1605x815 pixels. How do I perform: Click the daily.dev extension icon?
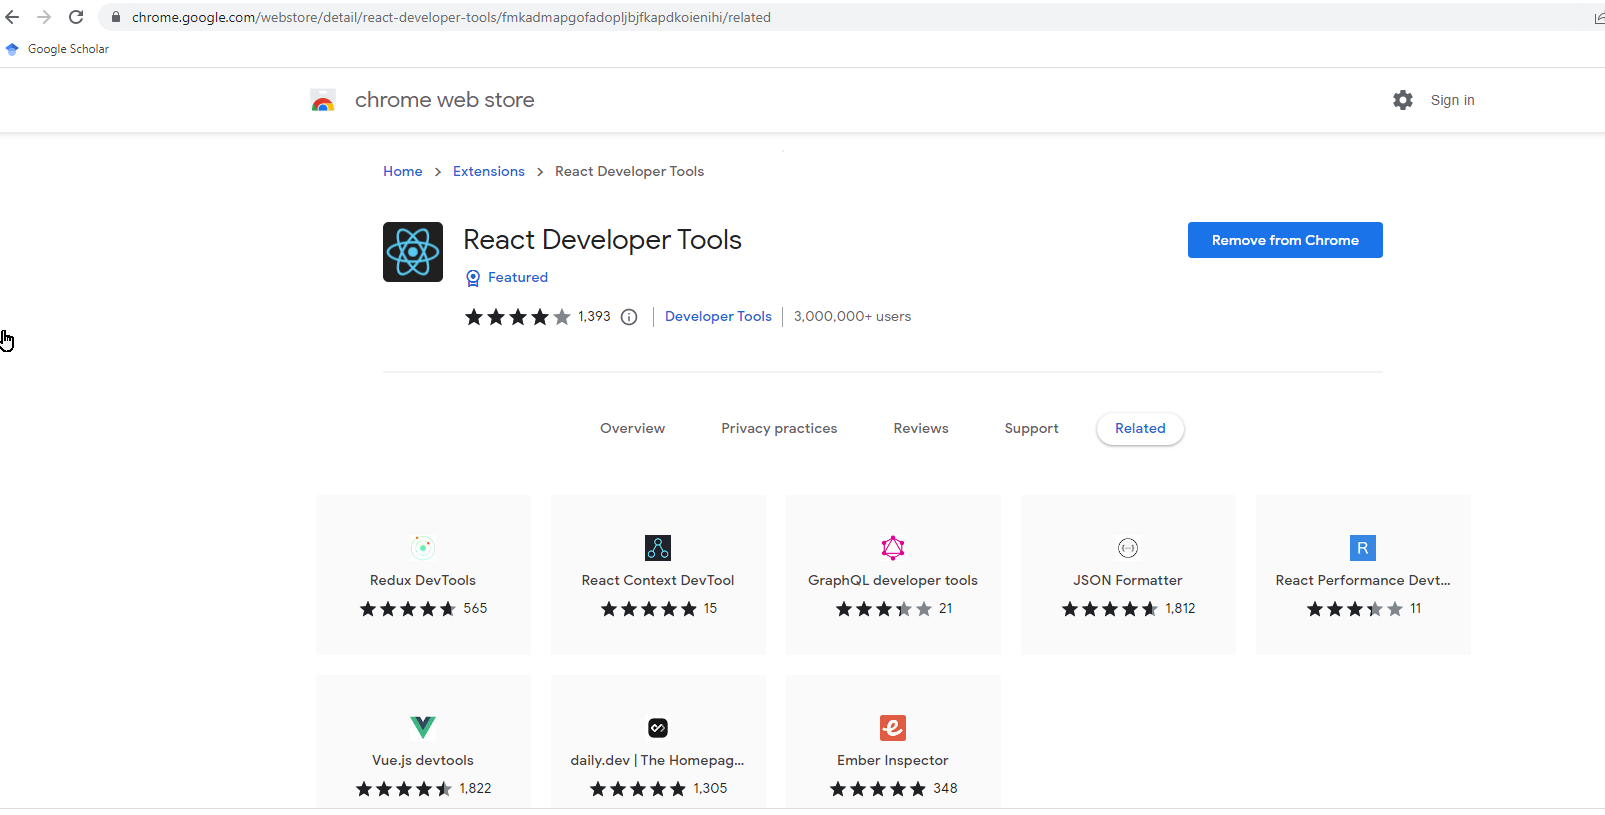(x=658, y=727)
